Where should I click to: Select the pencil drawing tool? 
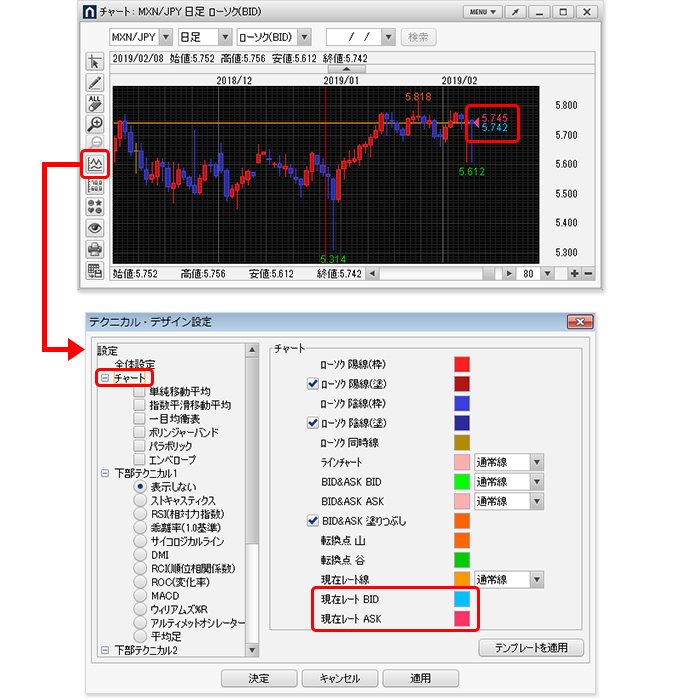coord(95,82)
